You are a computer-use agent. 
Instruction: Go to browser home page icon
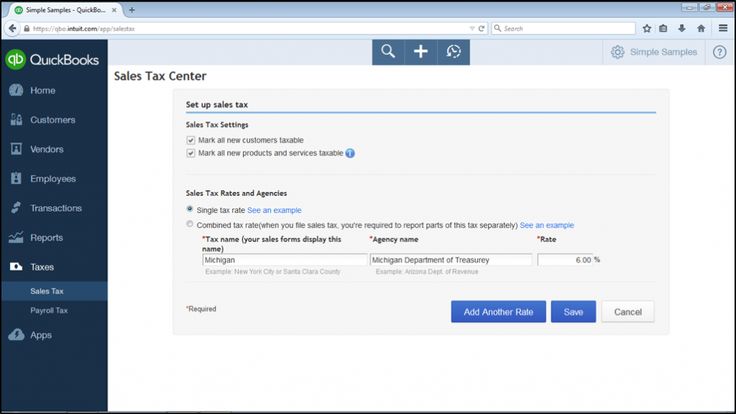point(701,29)
